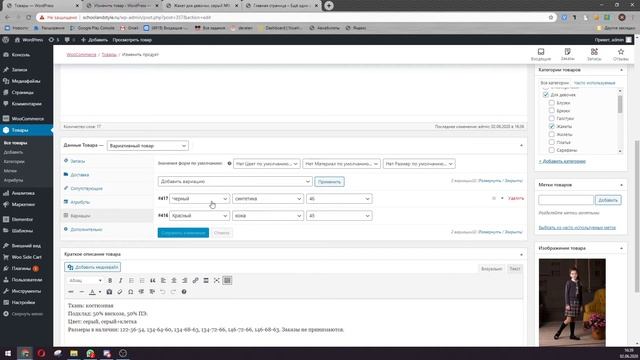Click the paste as text icon
This screenshot has width=640, height=360.
click(x=109, y=292)
